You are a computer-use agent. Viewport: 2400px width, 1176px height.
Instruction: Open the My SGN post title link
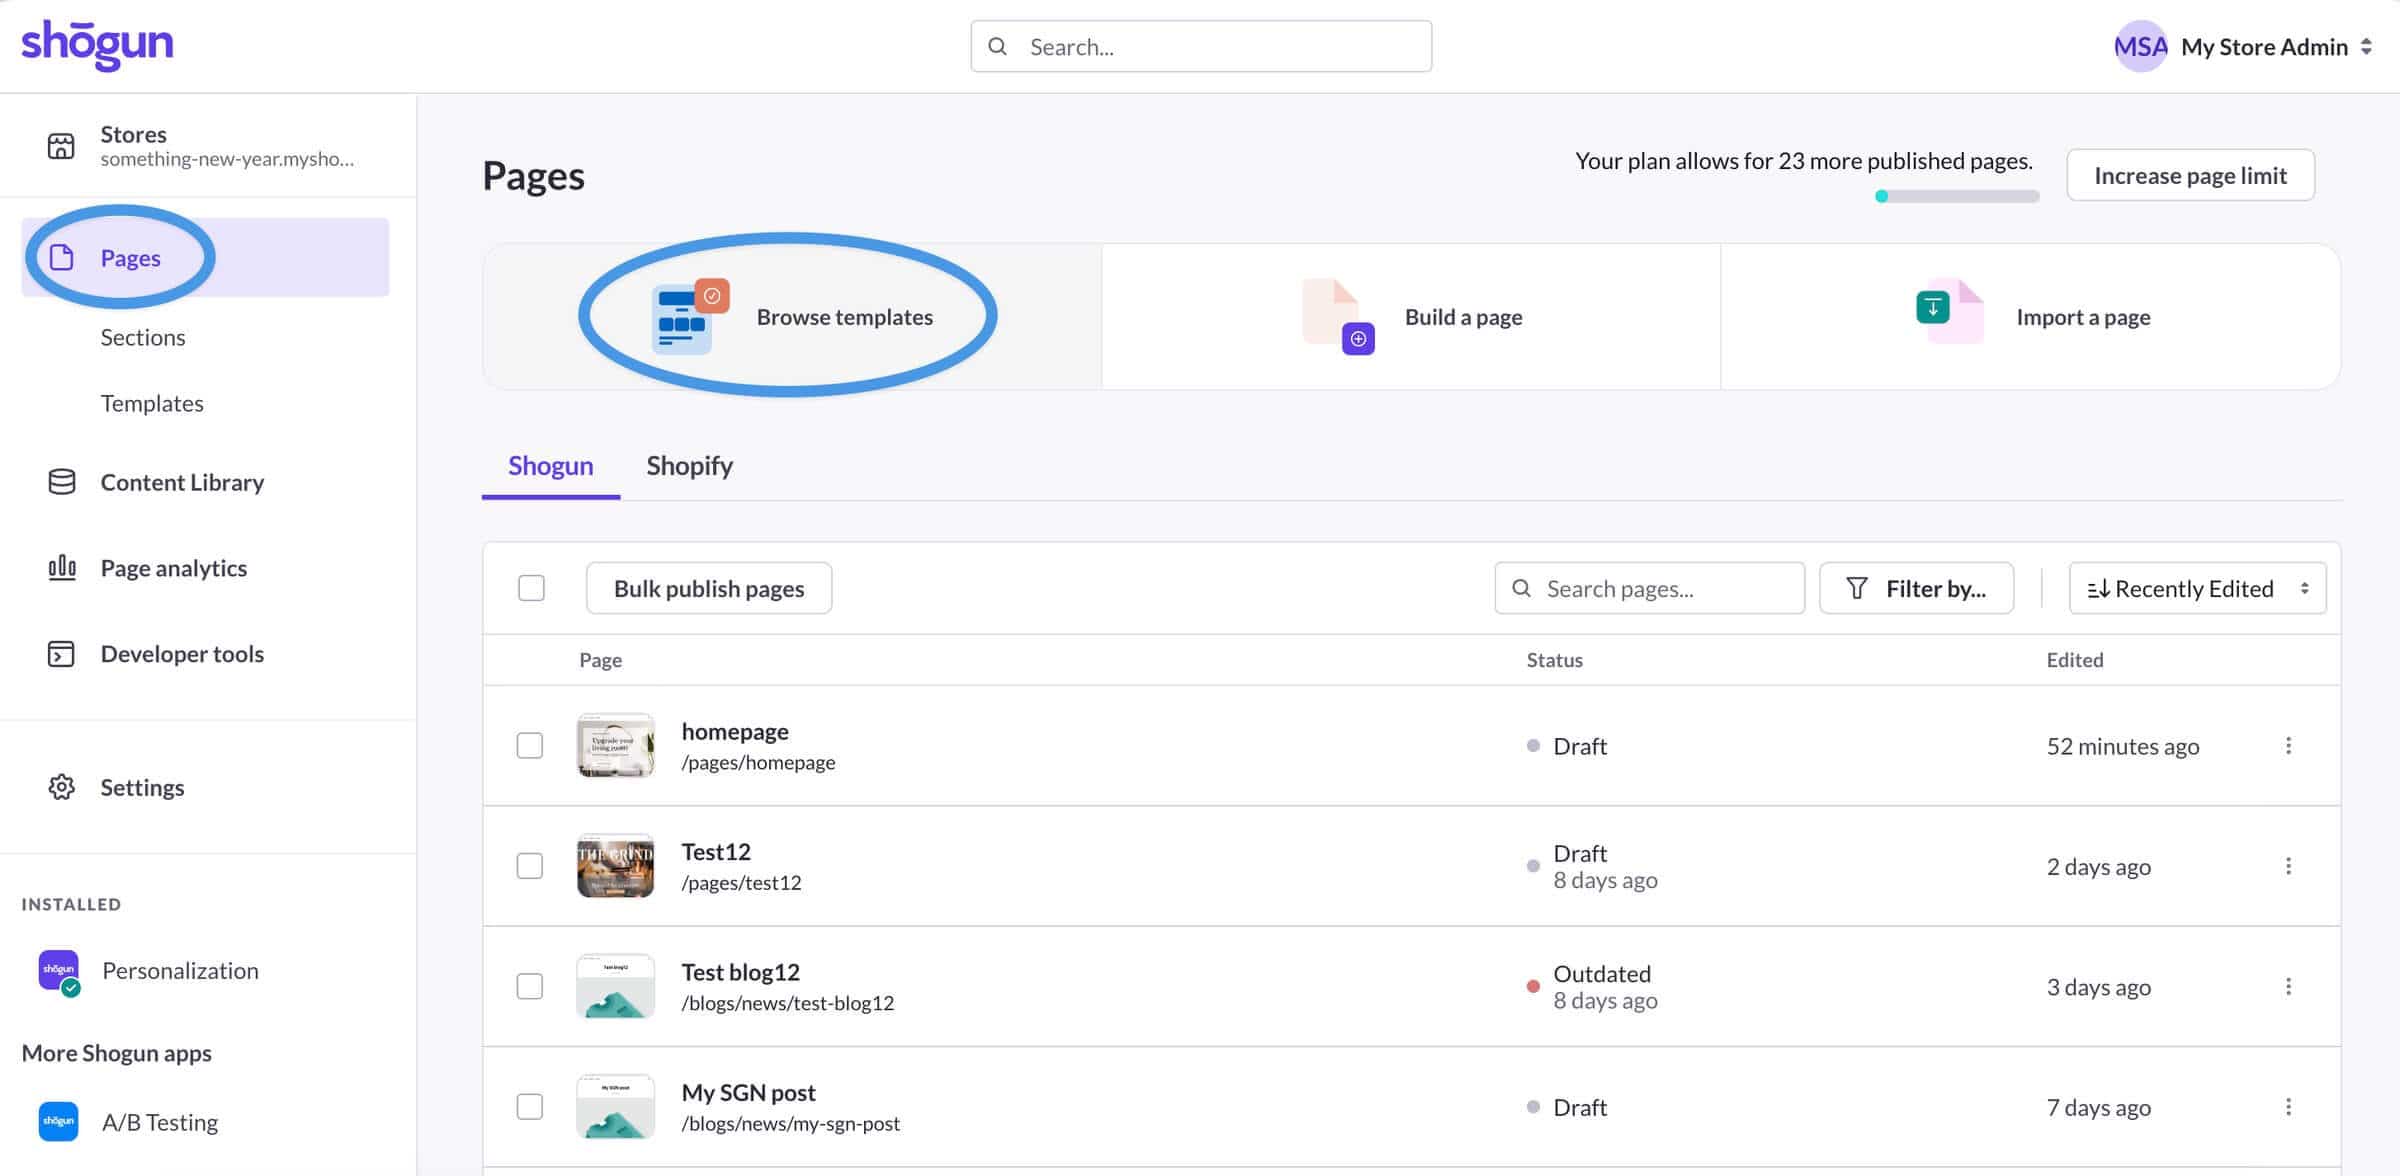point(748,1092)
